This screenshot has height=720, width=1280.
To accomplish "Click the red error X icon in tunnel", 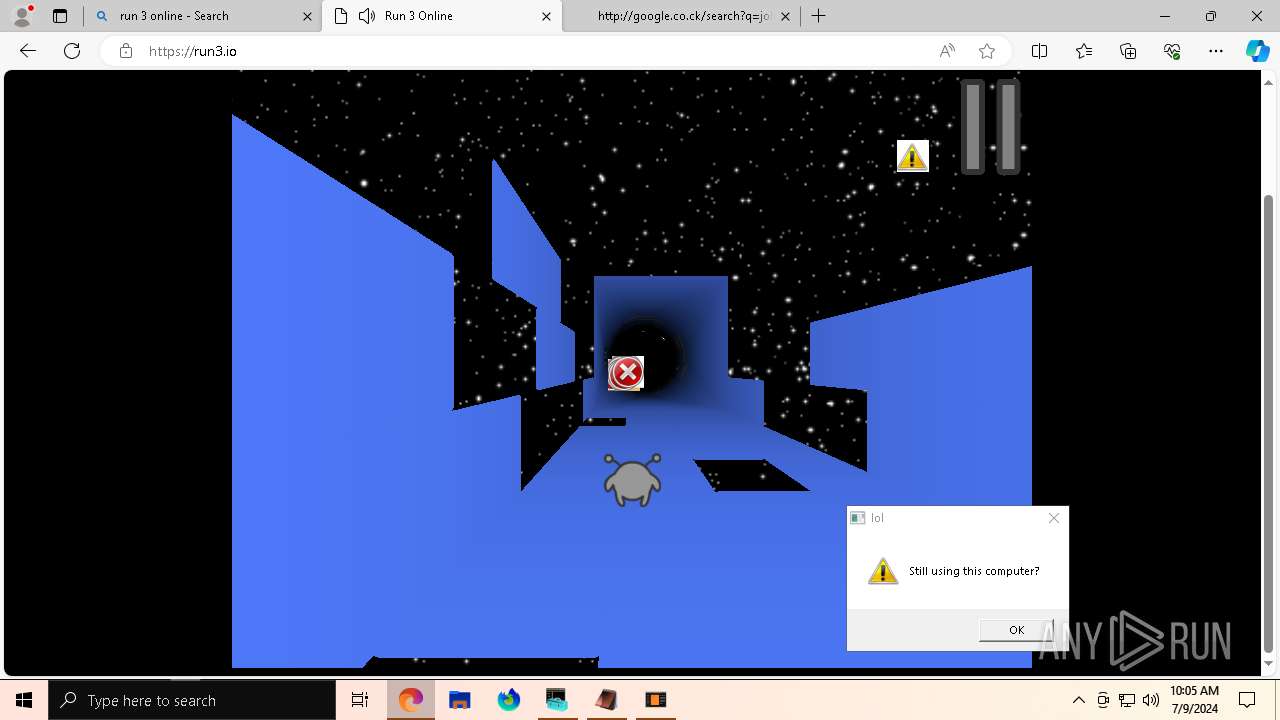I will pyautogui.click(x=626, y=373).
